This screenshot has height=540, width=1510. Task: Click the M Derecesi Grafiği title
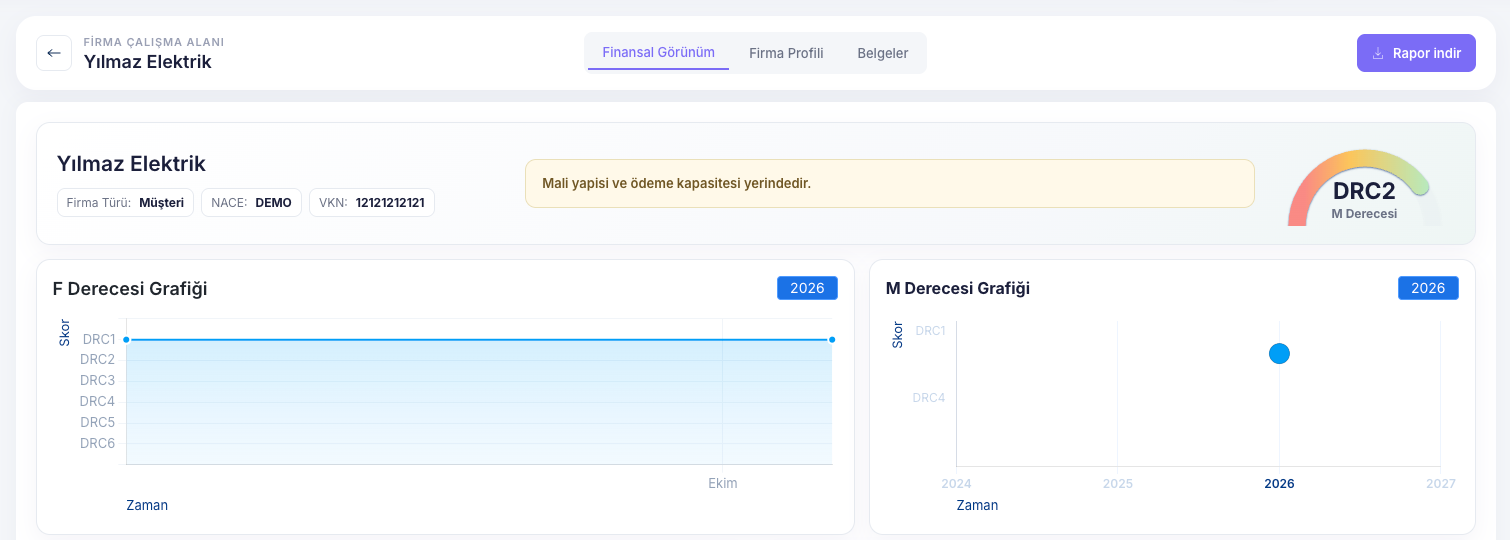click(x=958, y=289)
